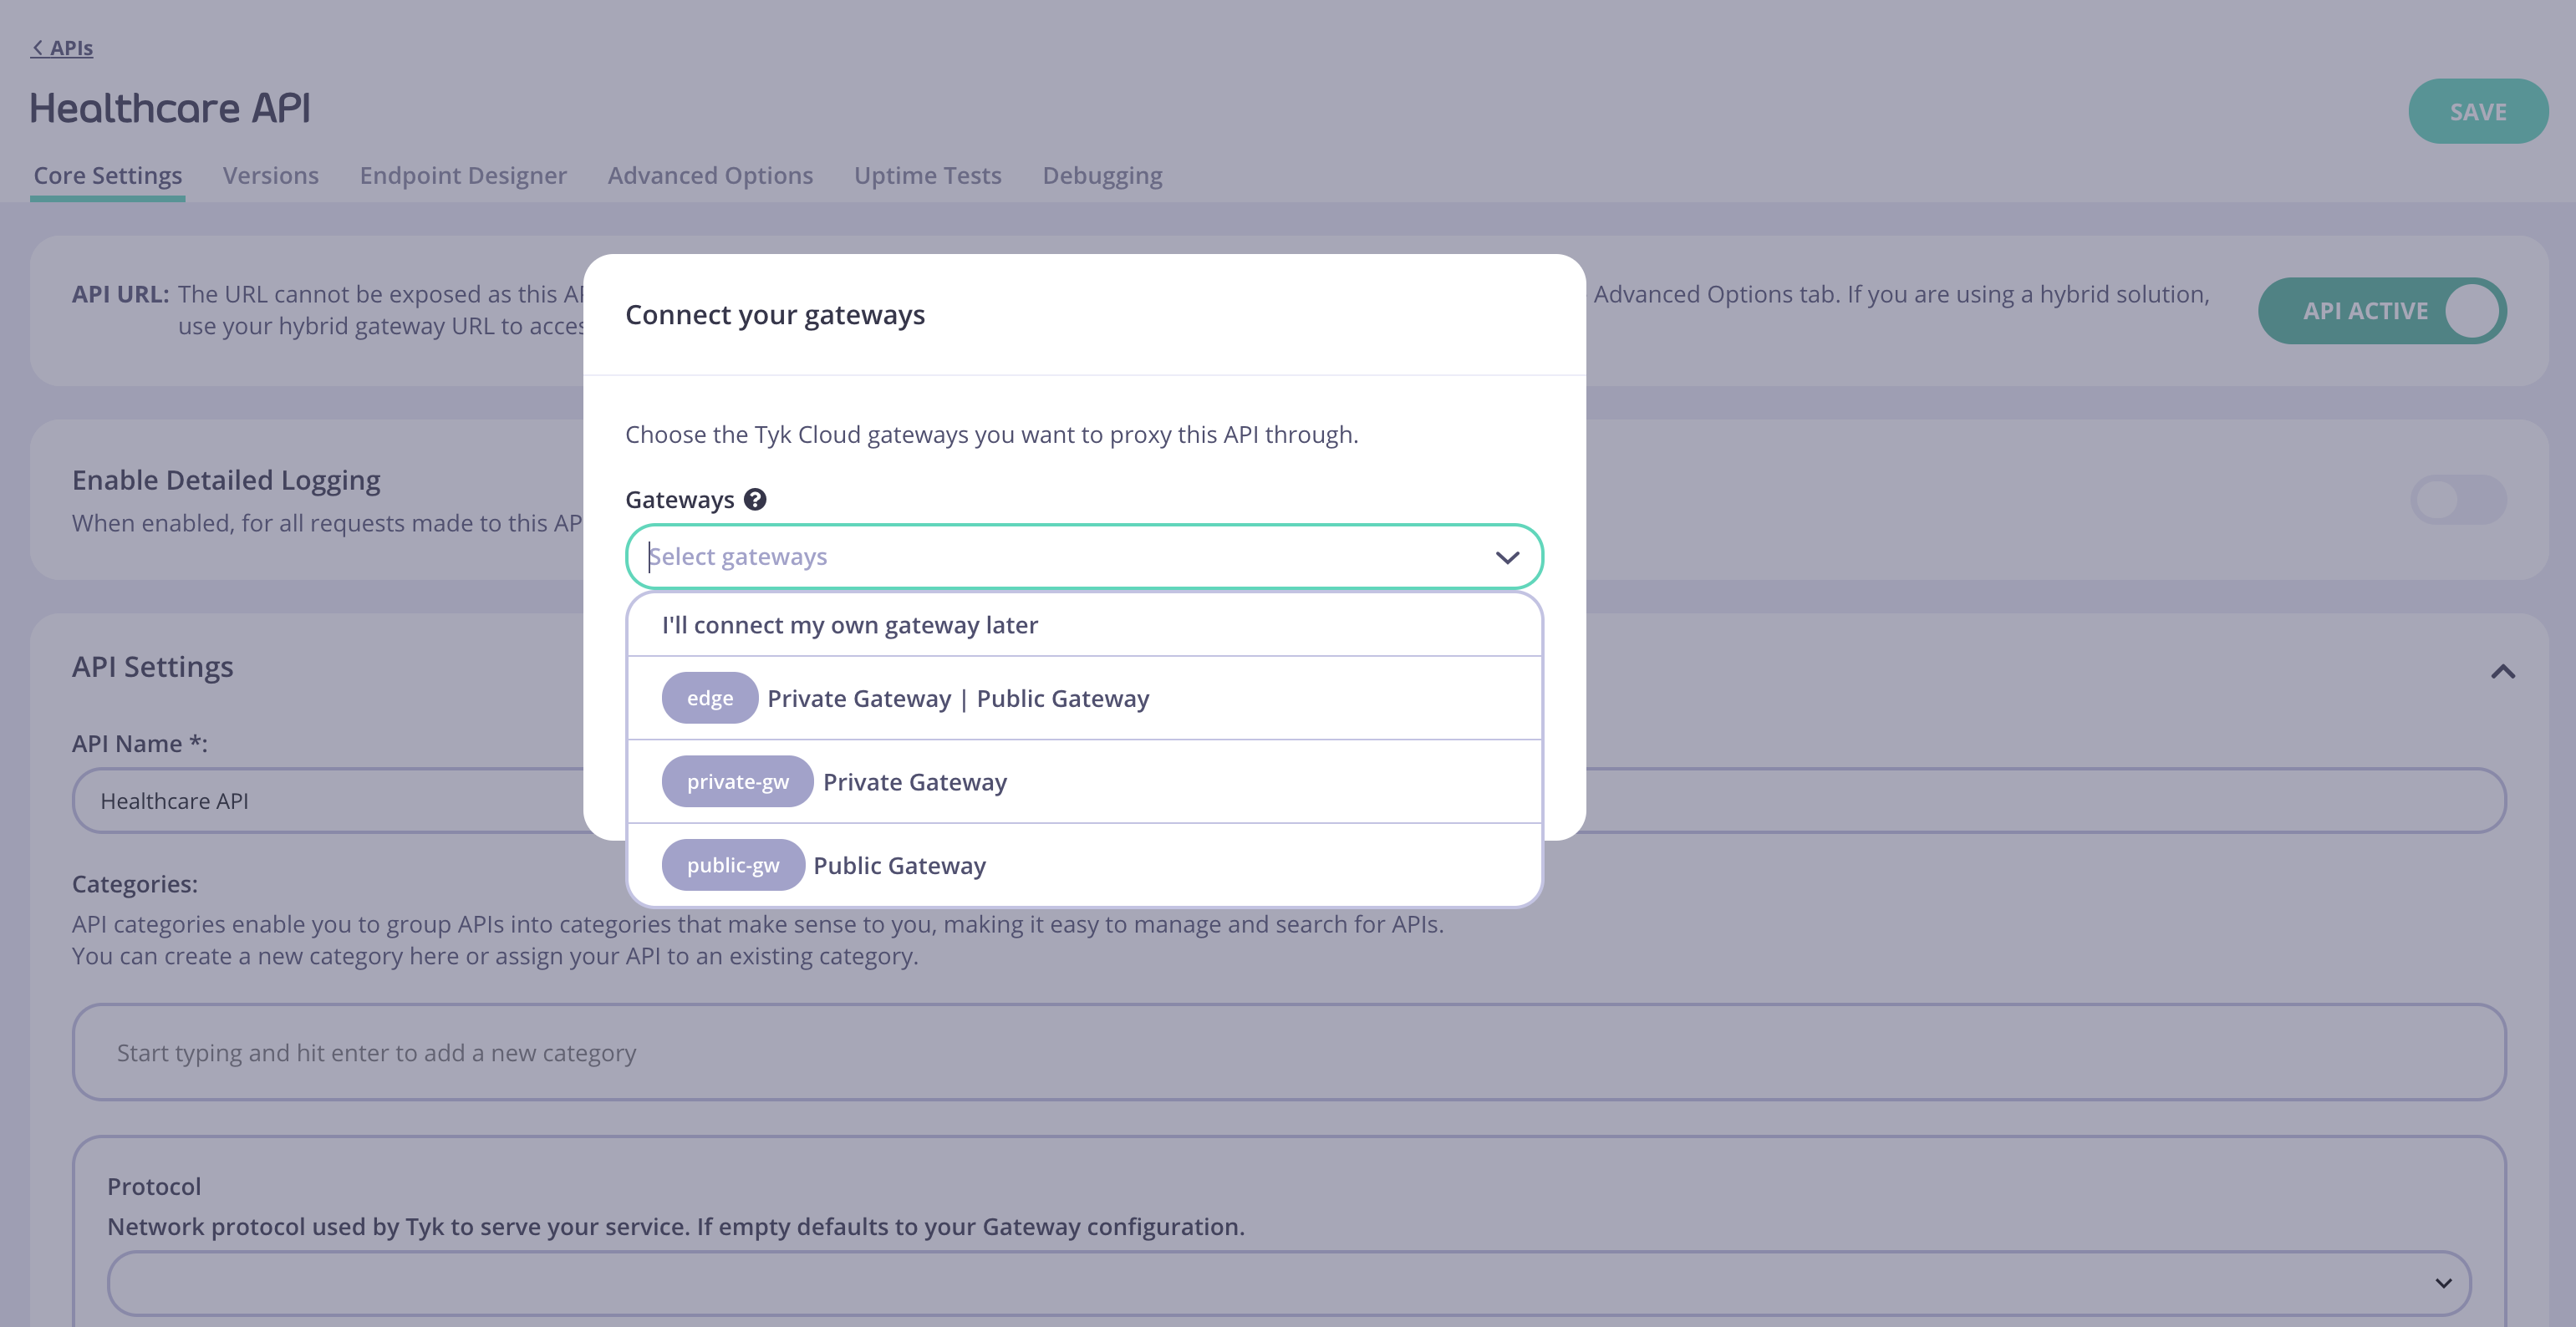The image size is (2576, 1327).
Task: Switch to the Debugging tab
Action: 1102,175
